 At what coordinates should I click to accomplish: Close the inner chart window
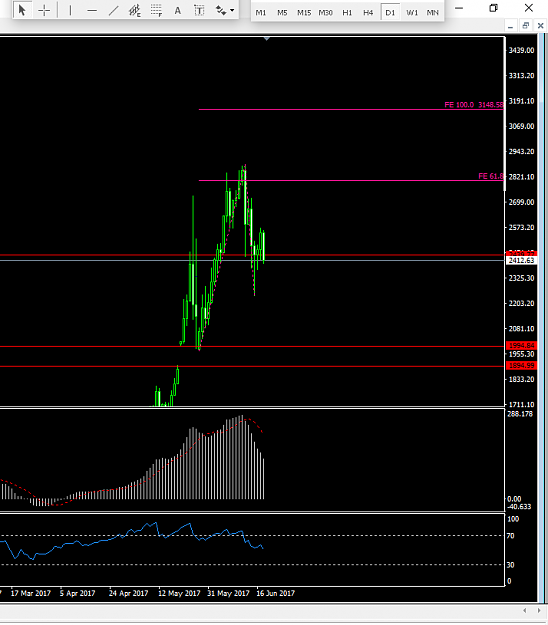pos(540,26)
